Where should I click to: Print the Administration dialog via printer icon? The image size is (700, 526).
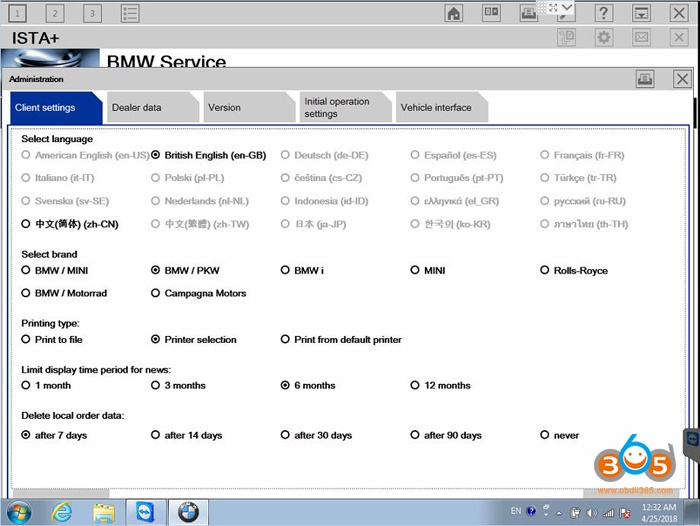click(x=645, y=79)
